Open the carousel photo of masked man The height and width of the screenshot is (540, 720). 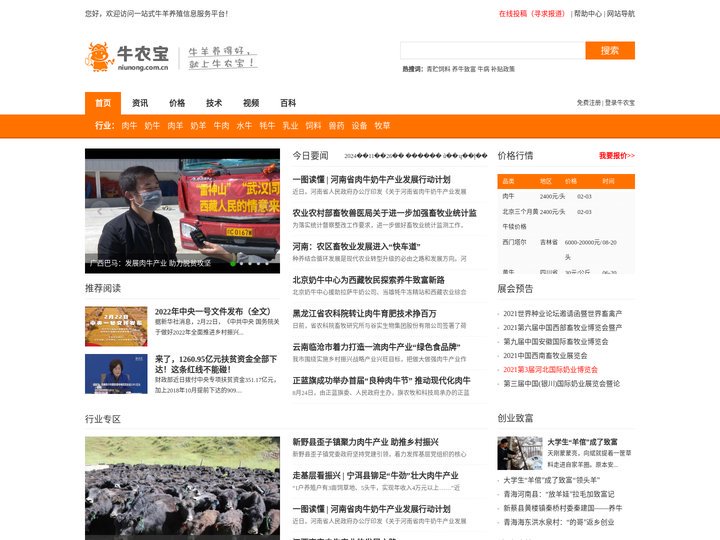pyautogui.click(x=182, y=211)
